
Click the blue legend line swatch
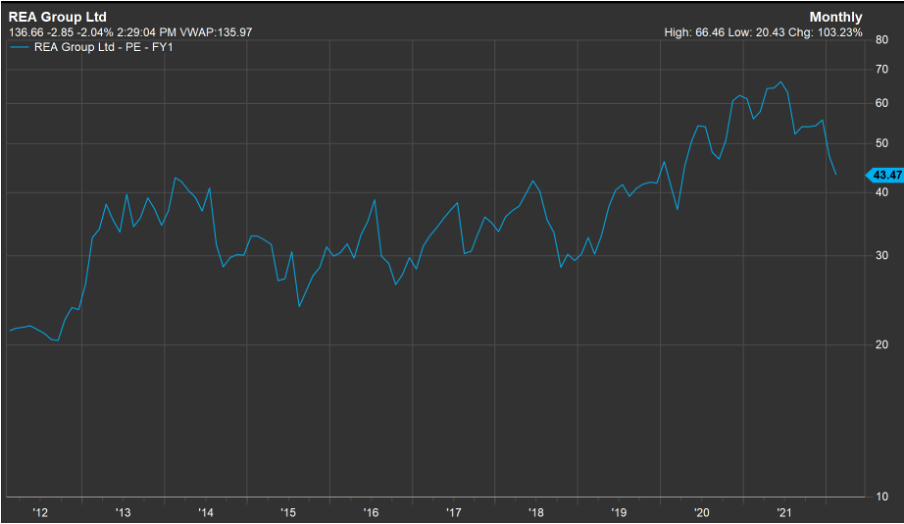21,47
